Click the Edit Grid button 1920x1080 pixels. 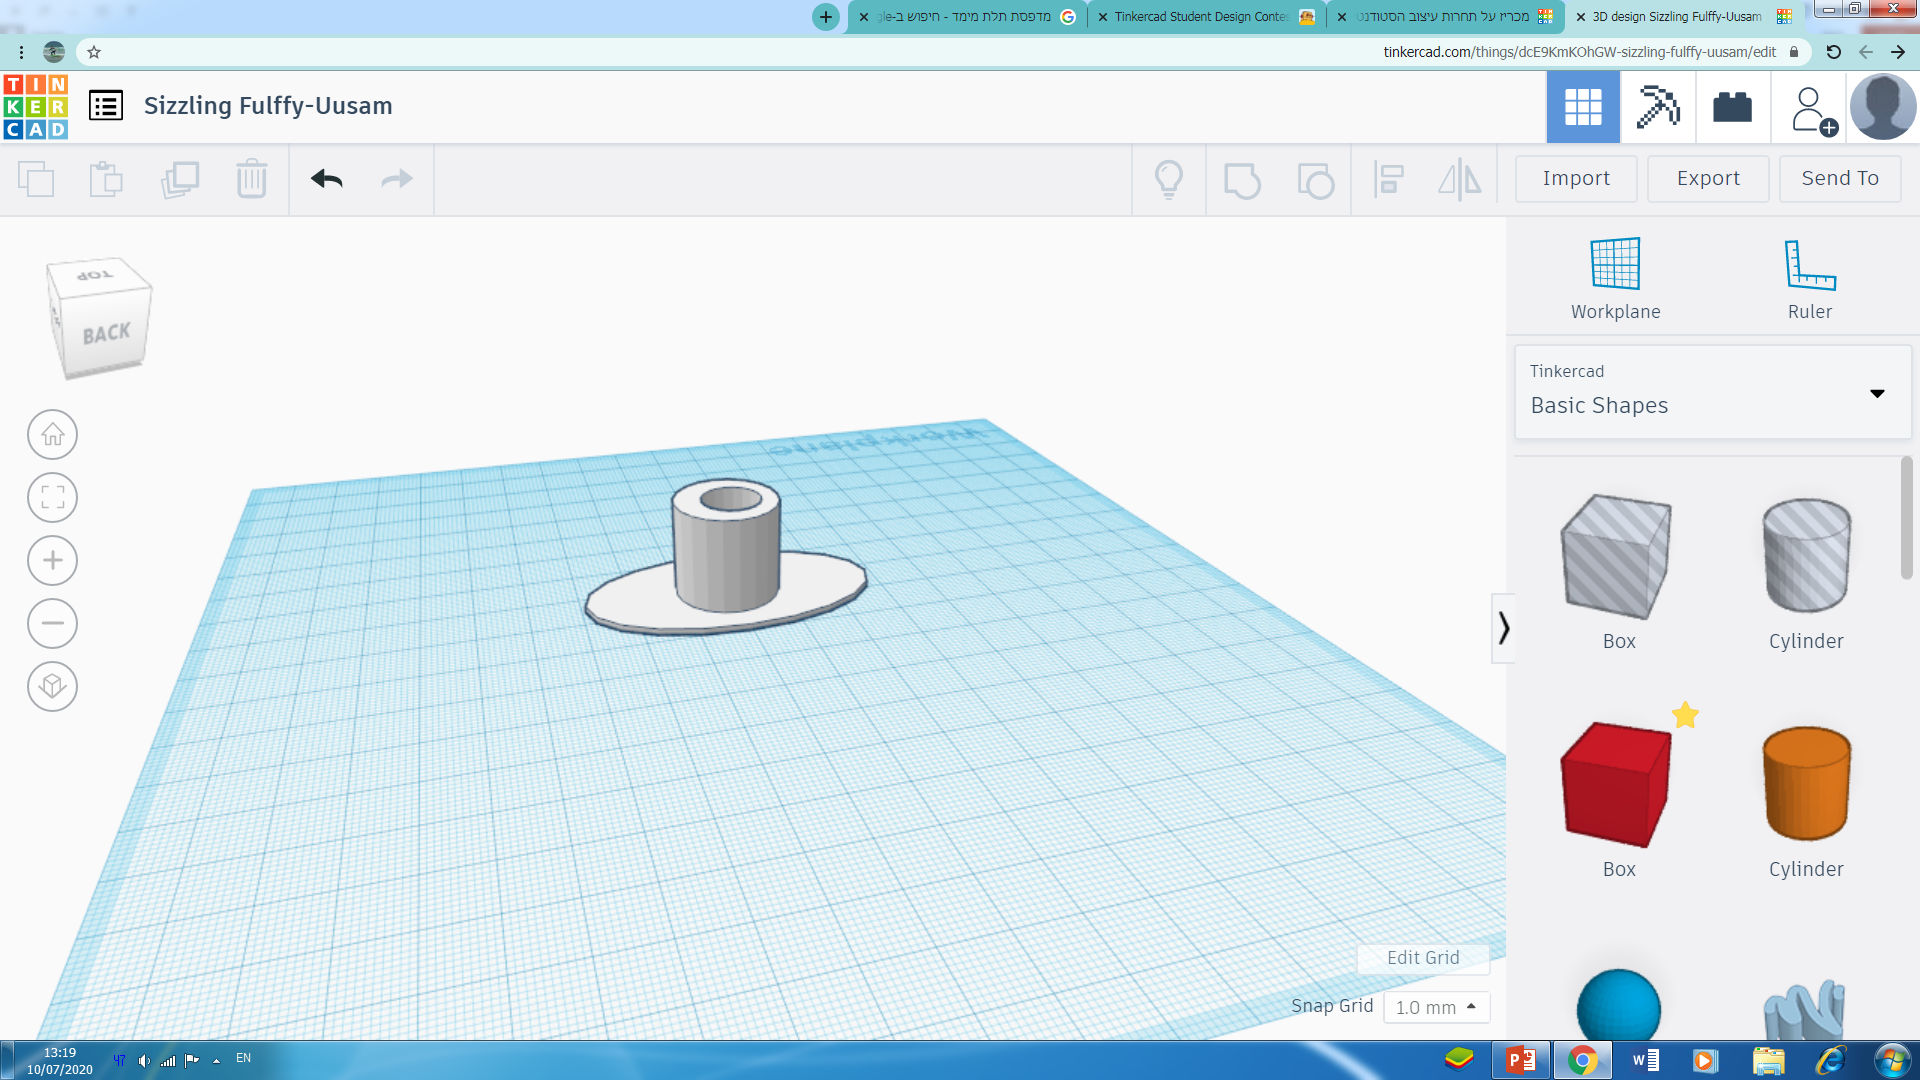(1422, 957)
